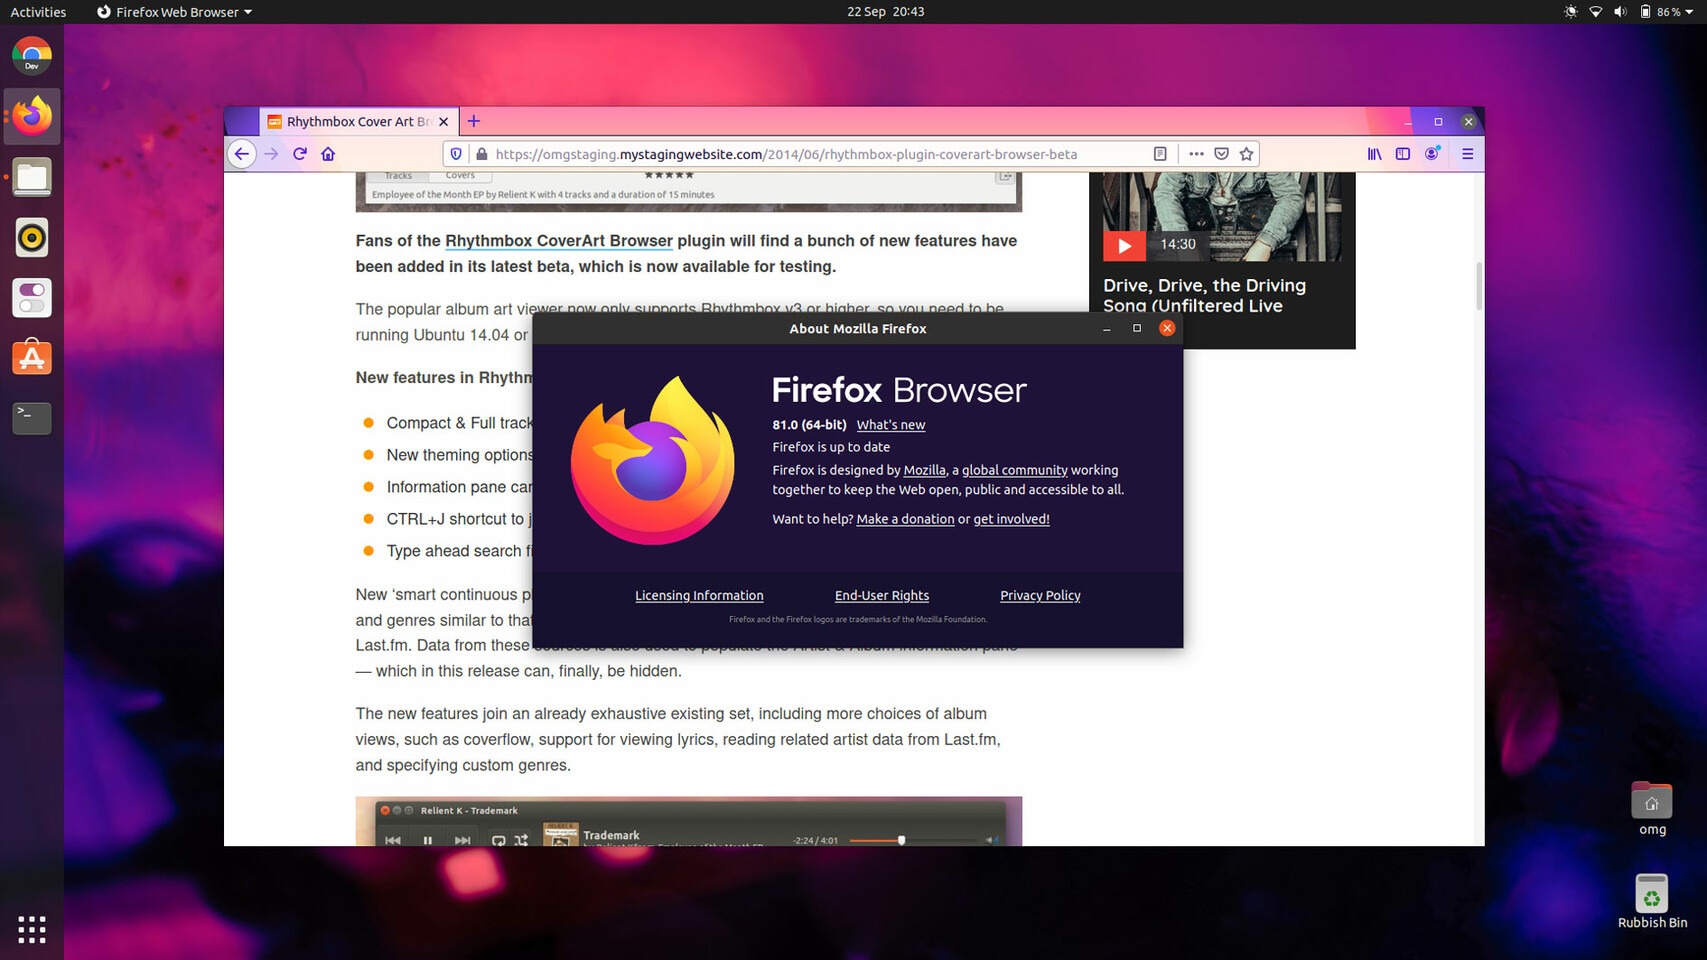Open Firefox Account icon
This screenshot has width=1707, height=960.
1432,154
